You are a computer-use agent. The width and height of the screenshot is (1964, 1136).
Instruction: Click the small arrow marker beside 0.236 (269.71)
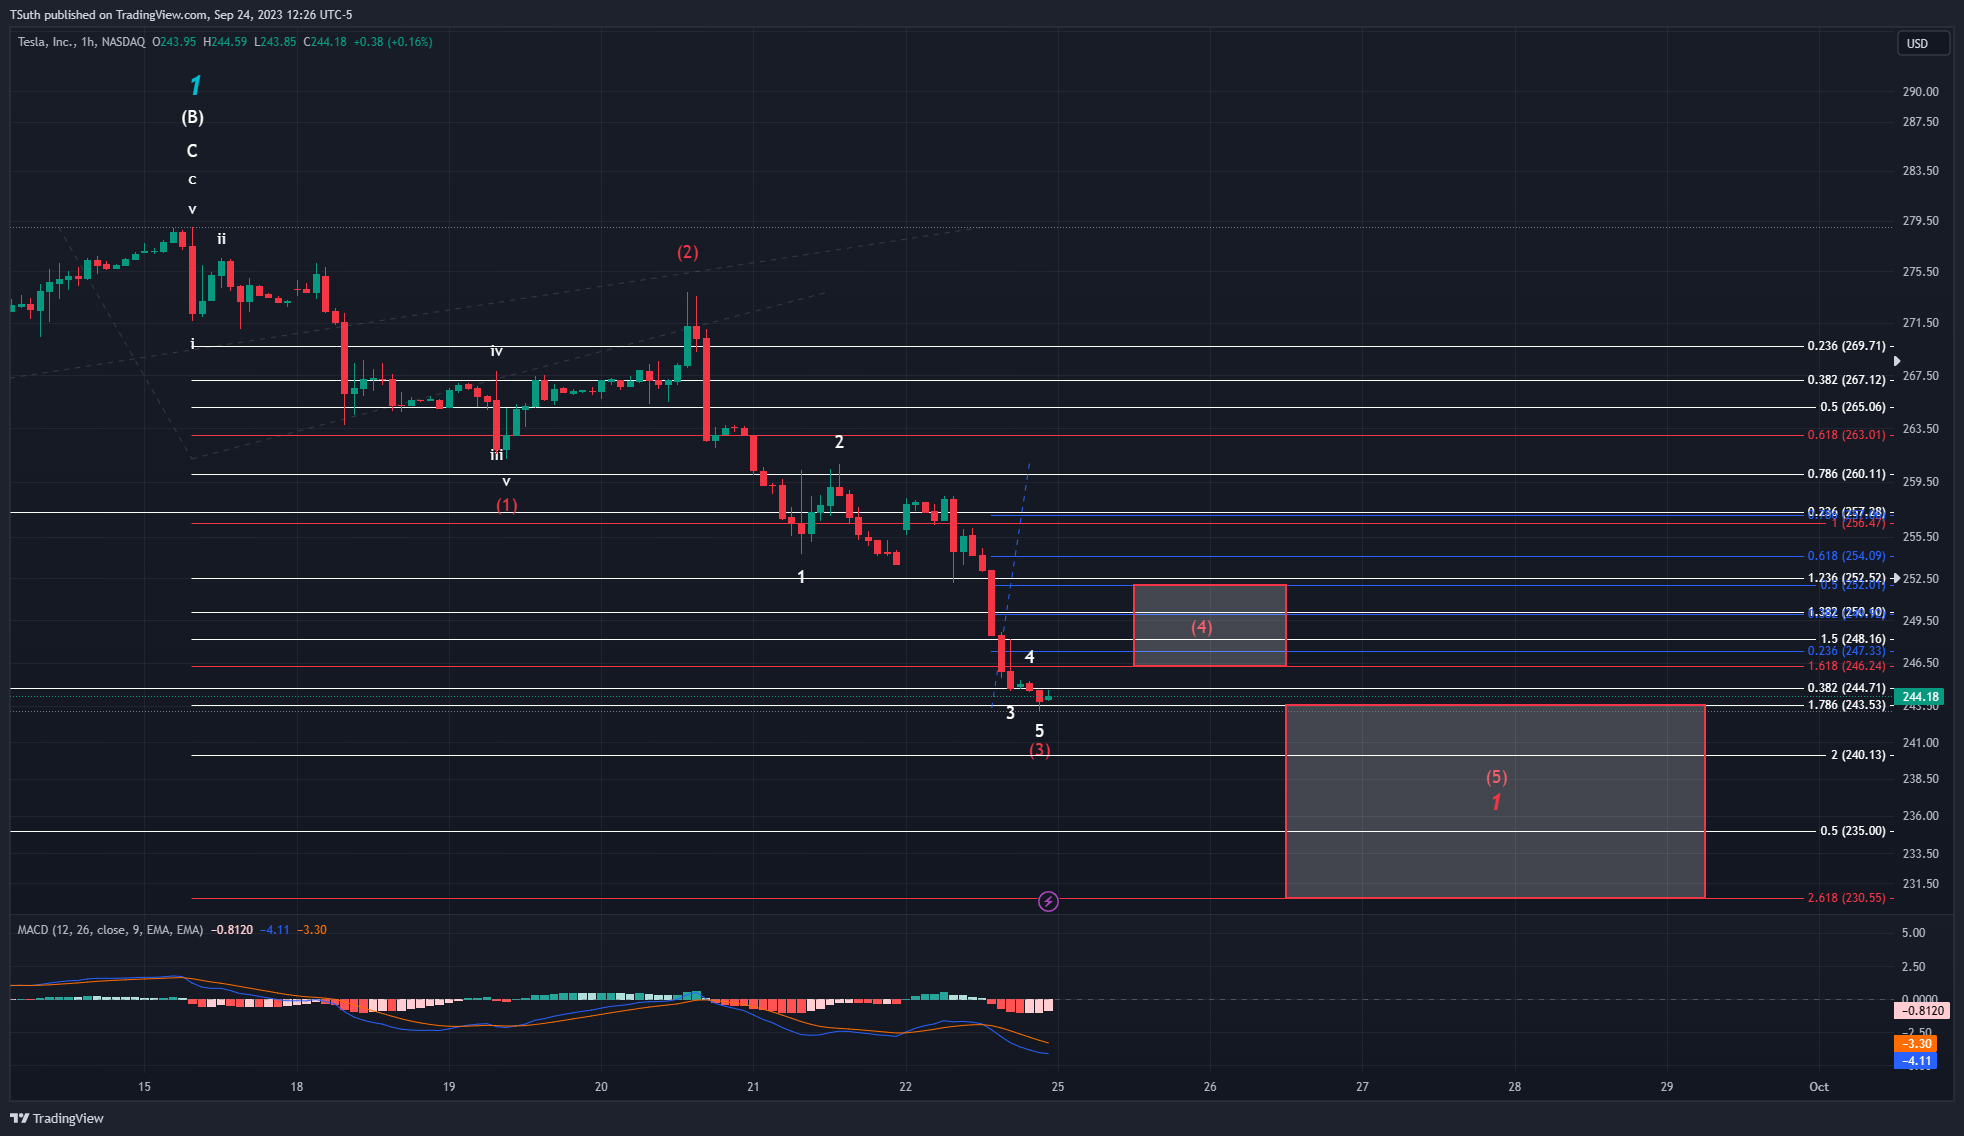[1897, 361]
